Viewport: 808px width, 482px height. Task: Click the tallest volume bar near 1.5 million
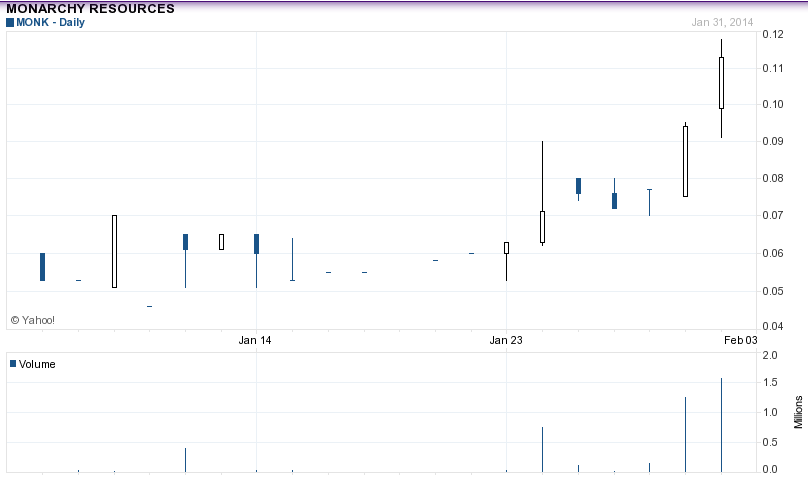point(721,425)
